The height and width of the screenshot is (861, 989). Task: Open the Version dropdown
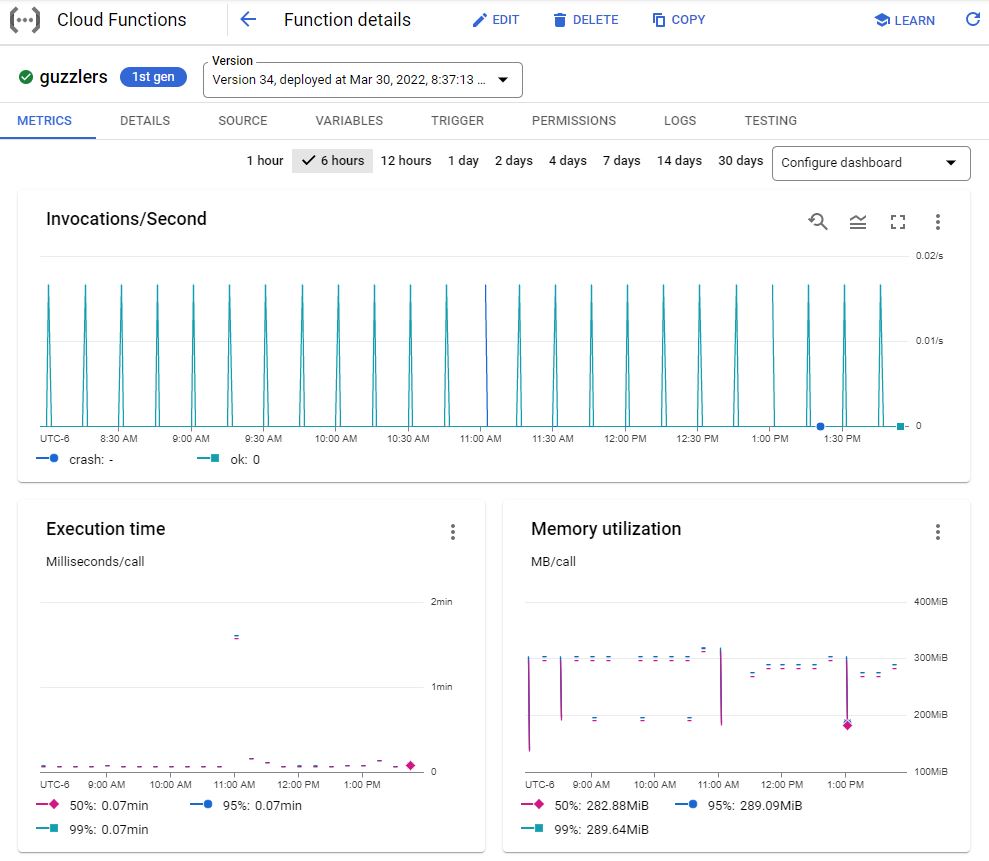coord(363,80)
